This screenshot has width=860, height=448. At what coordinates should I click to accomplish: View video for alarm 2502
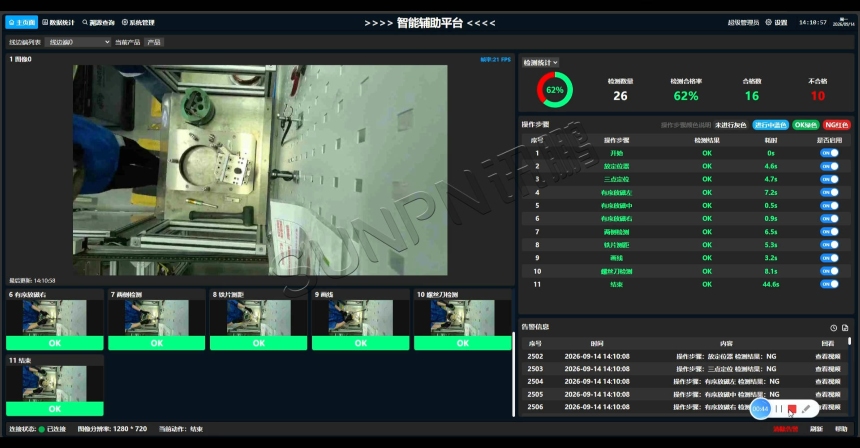click(x=828, y=356)
